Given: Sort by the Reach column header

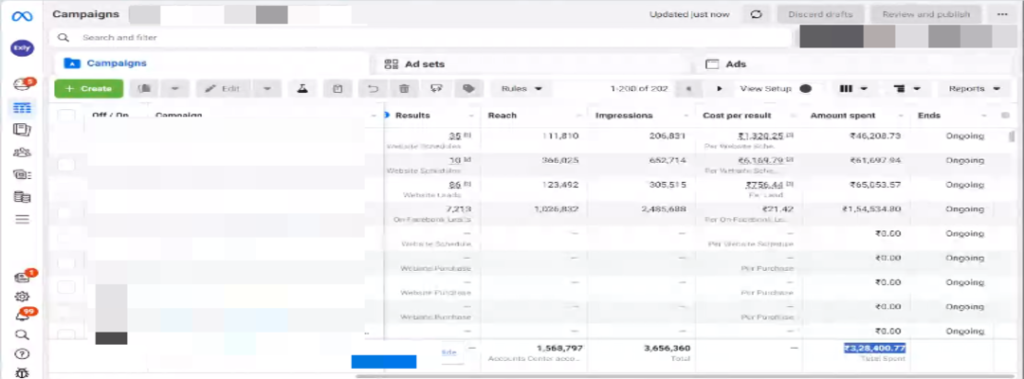Looking at the screenshot, I should point(502,116).
